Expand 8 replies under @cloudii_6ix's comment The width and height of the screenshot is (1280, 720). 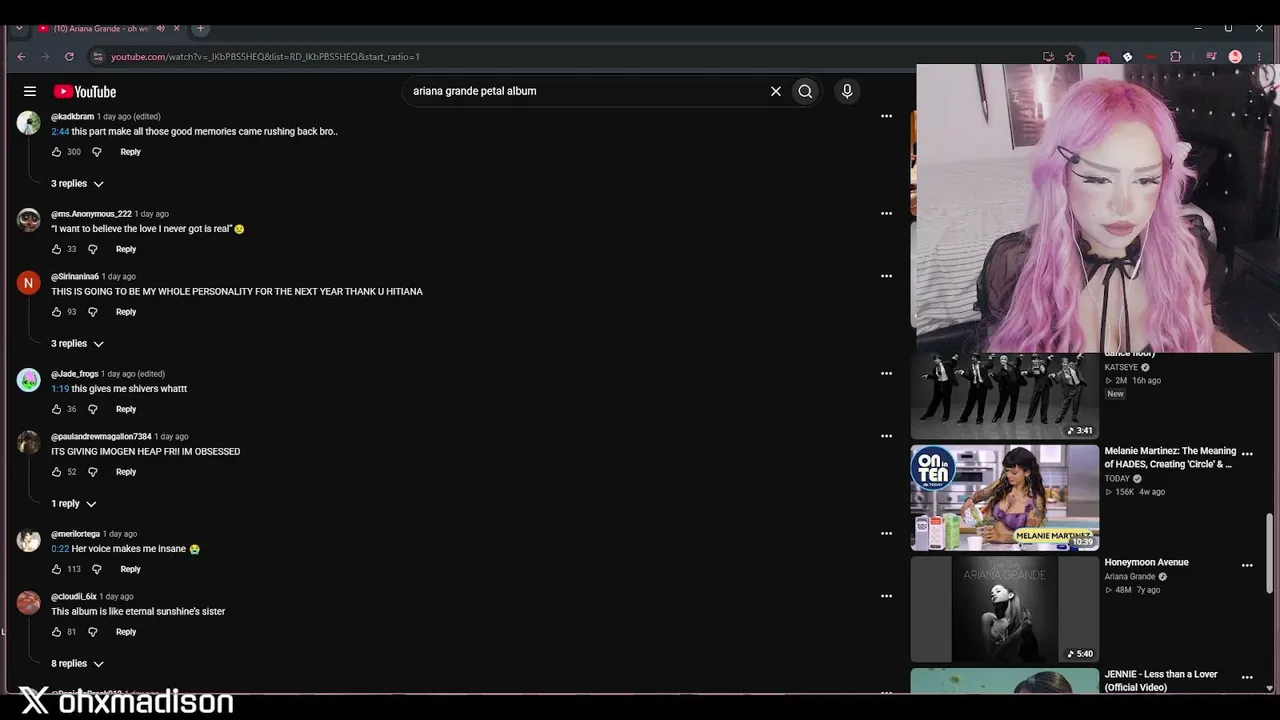pyautogui.click(x=77, y=664)
